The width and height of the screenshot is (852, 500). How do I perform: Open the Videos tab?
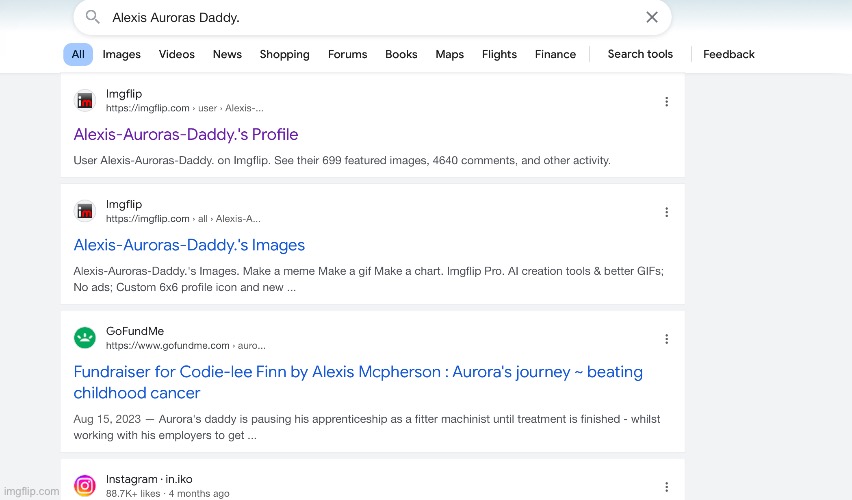pos(177,54)
